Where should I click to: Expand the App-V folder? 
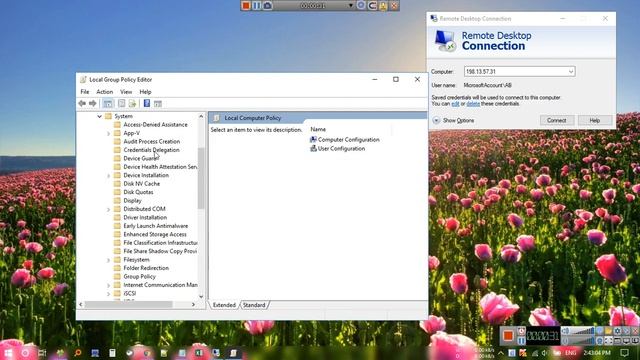tap(109, 133)
